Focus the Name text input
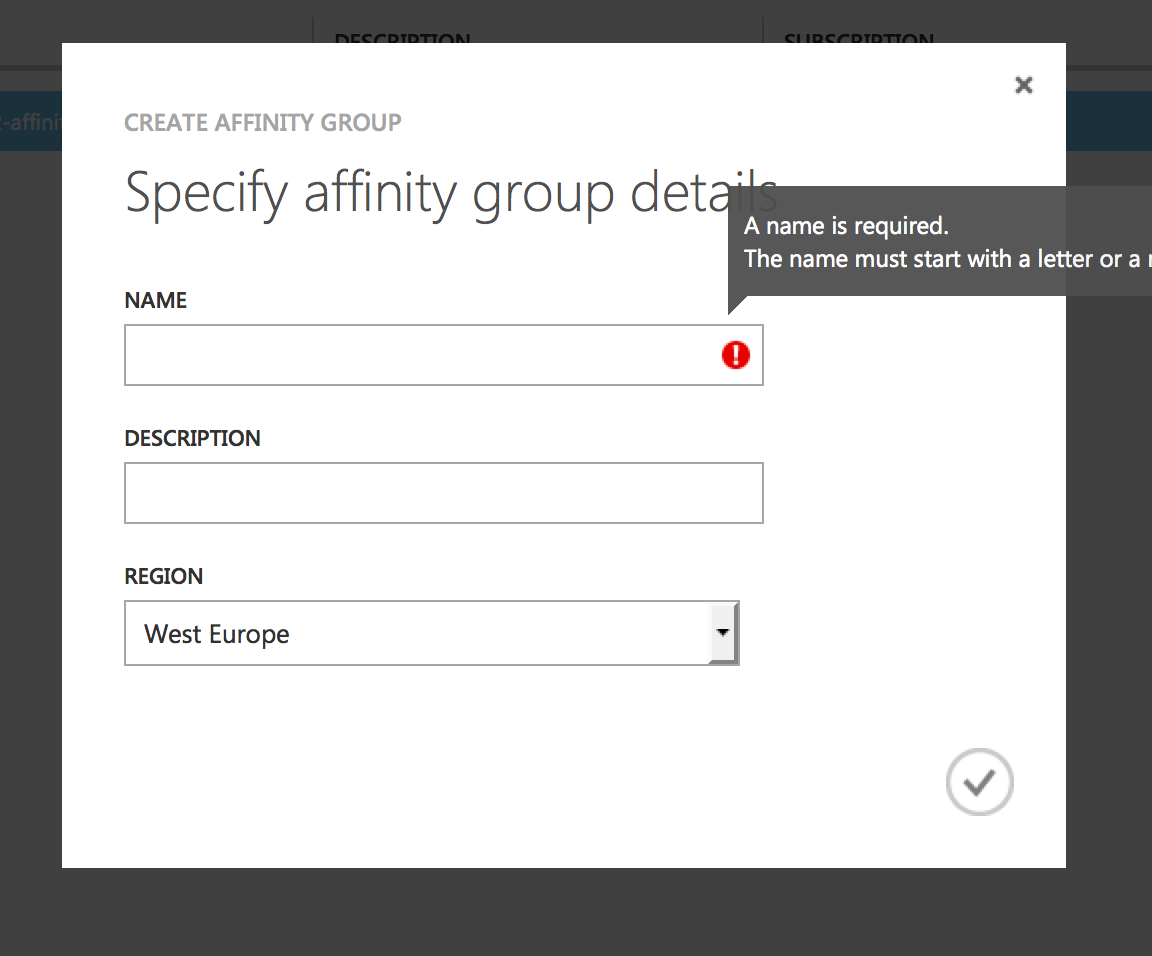The width and height of the screenshot is (1152, 956). tap(420, 355)
